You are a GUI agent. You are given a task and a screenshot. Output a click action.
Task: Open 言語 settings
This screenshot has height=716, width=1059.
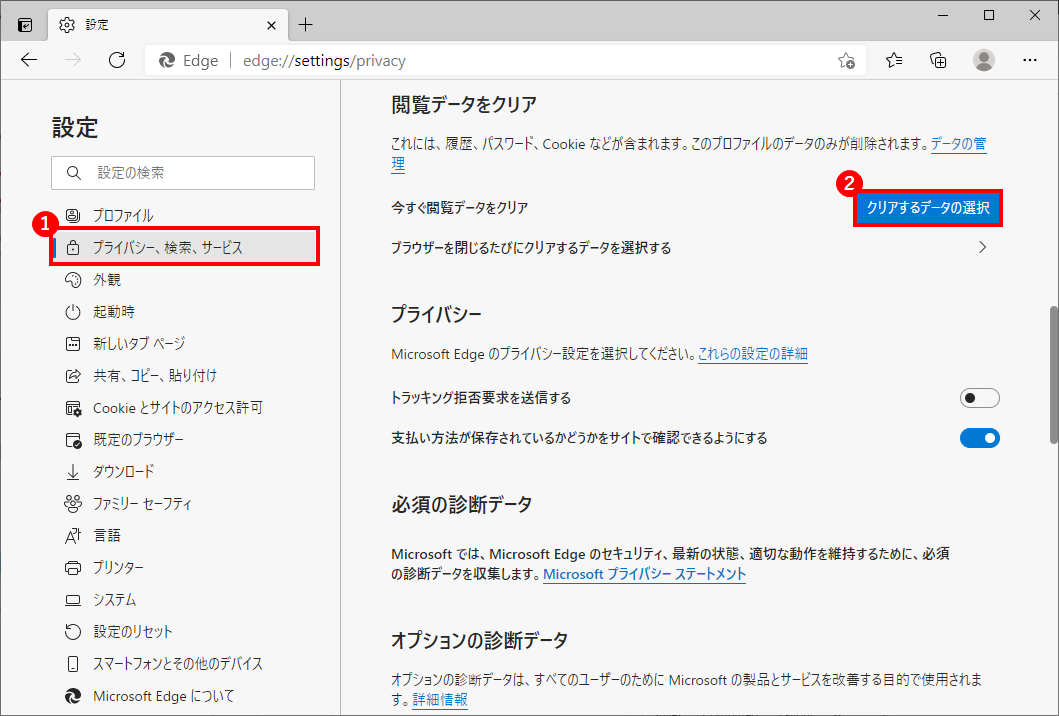(x=183, y=536)
